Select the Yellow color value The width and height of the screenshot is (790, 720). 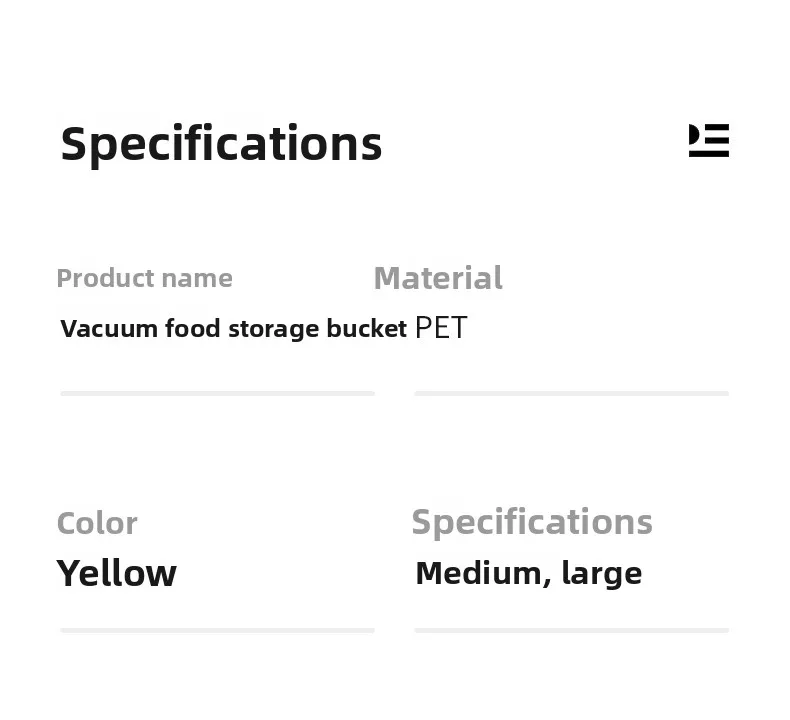(x=117, y=574)
